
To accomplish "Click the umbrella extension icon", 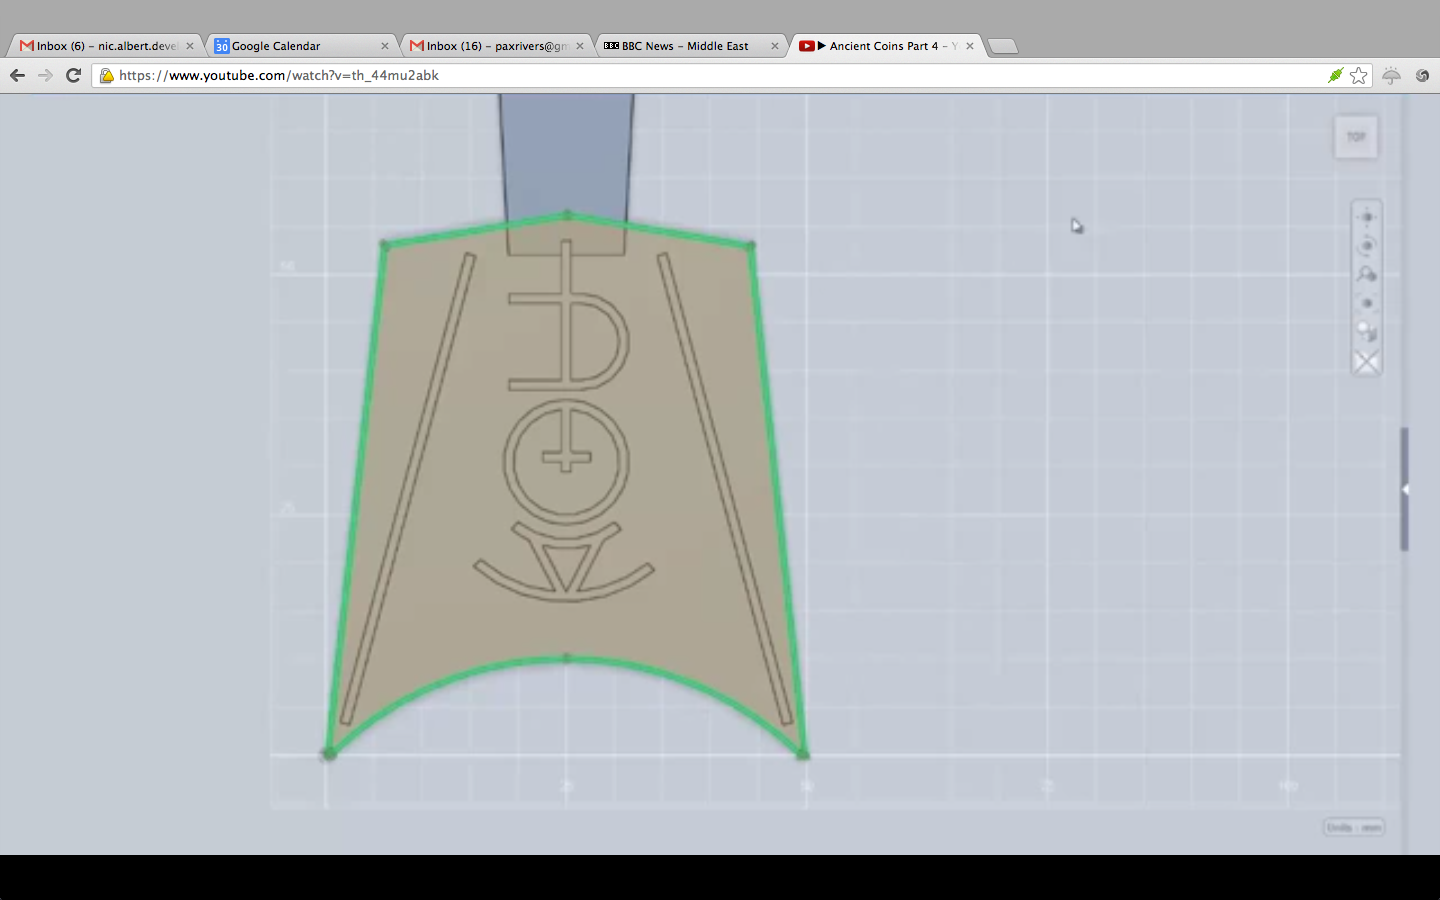I will pyautogui.click(x=1391, y=75).
